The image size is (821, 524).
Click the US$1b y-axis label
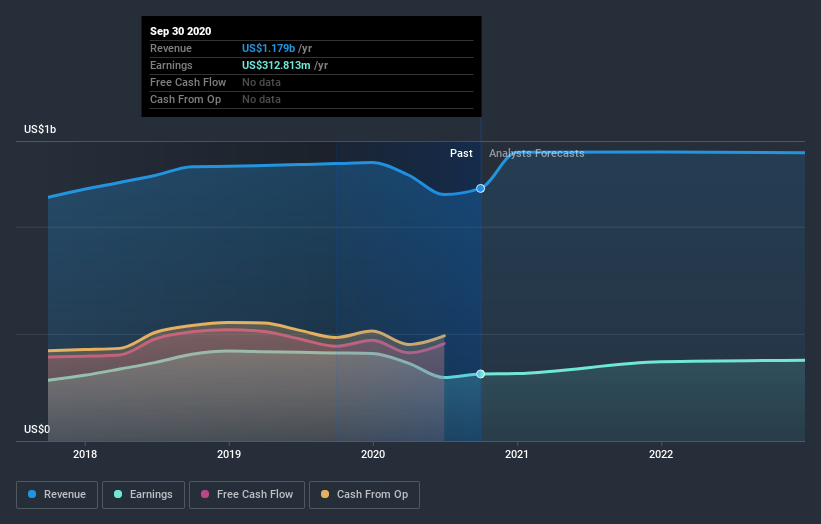[40, 129]
